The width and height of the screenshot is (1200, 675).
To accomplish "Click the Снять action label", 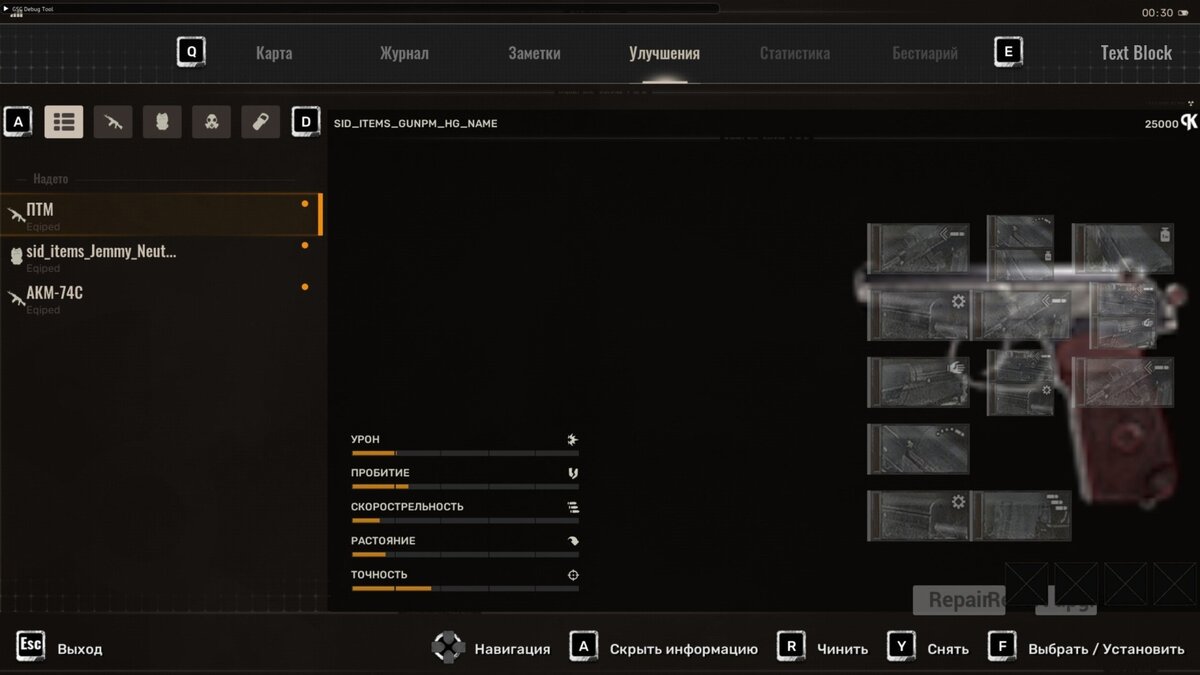I will tap(948, 649).
